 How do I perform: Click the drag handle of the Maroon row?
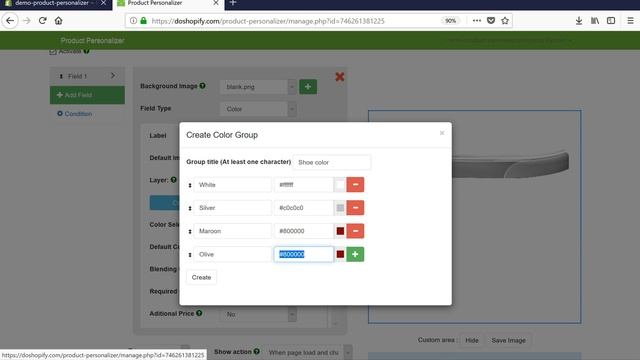tap(190, 232)
